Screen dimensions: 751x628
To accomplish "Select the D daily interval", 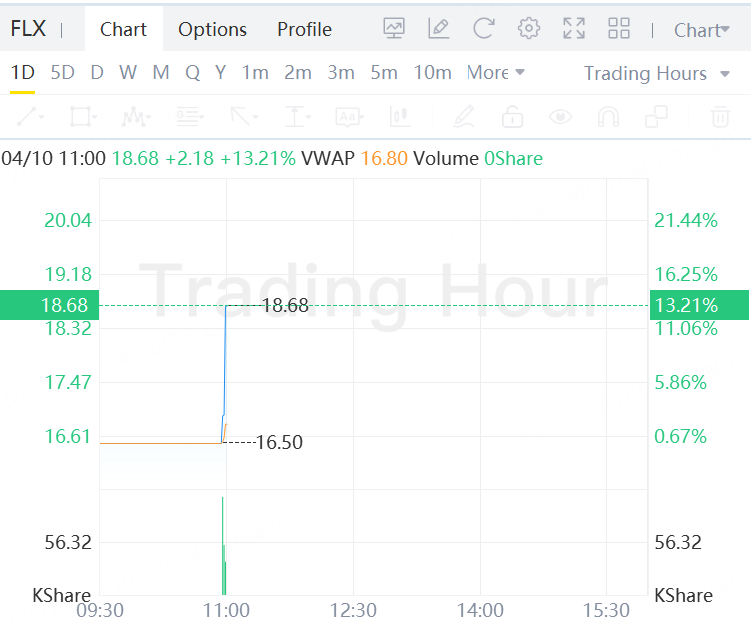I will coord(97,73).
